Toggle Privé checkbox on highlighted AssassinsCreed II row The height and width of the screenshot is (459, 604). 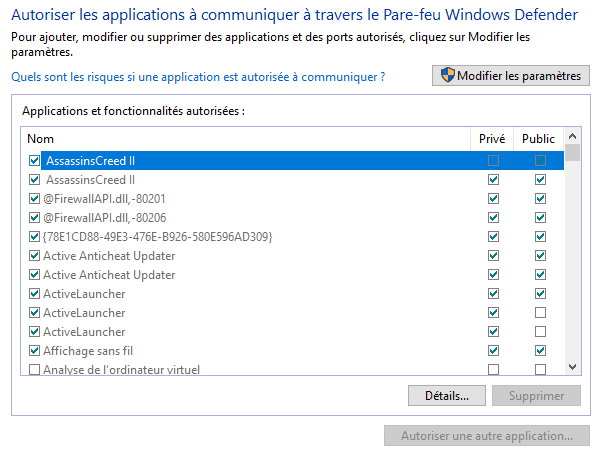click(493, 161)
